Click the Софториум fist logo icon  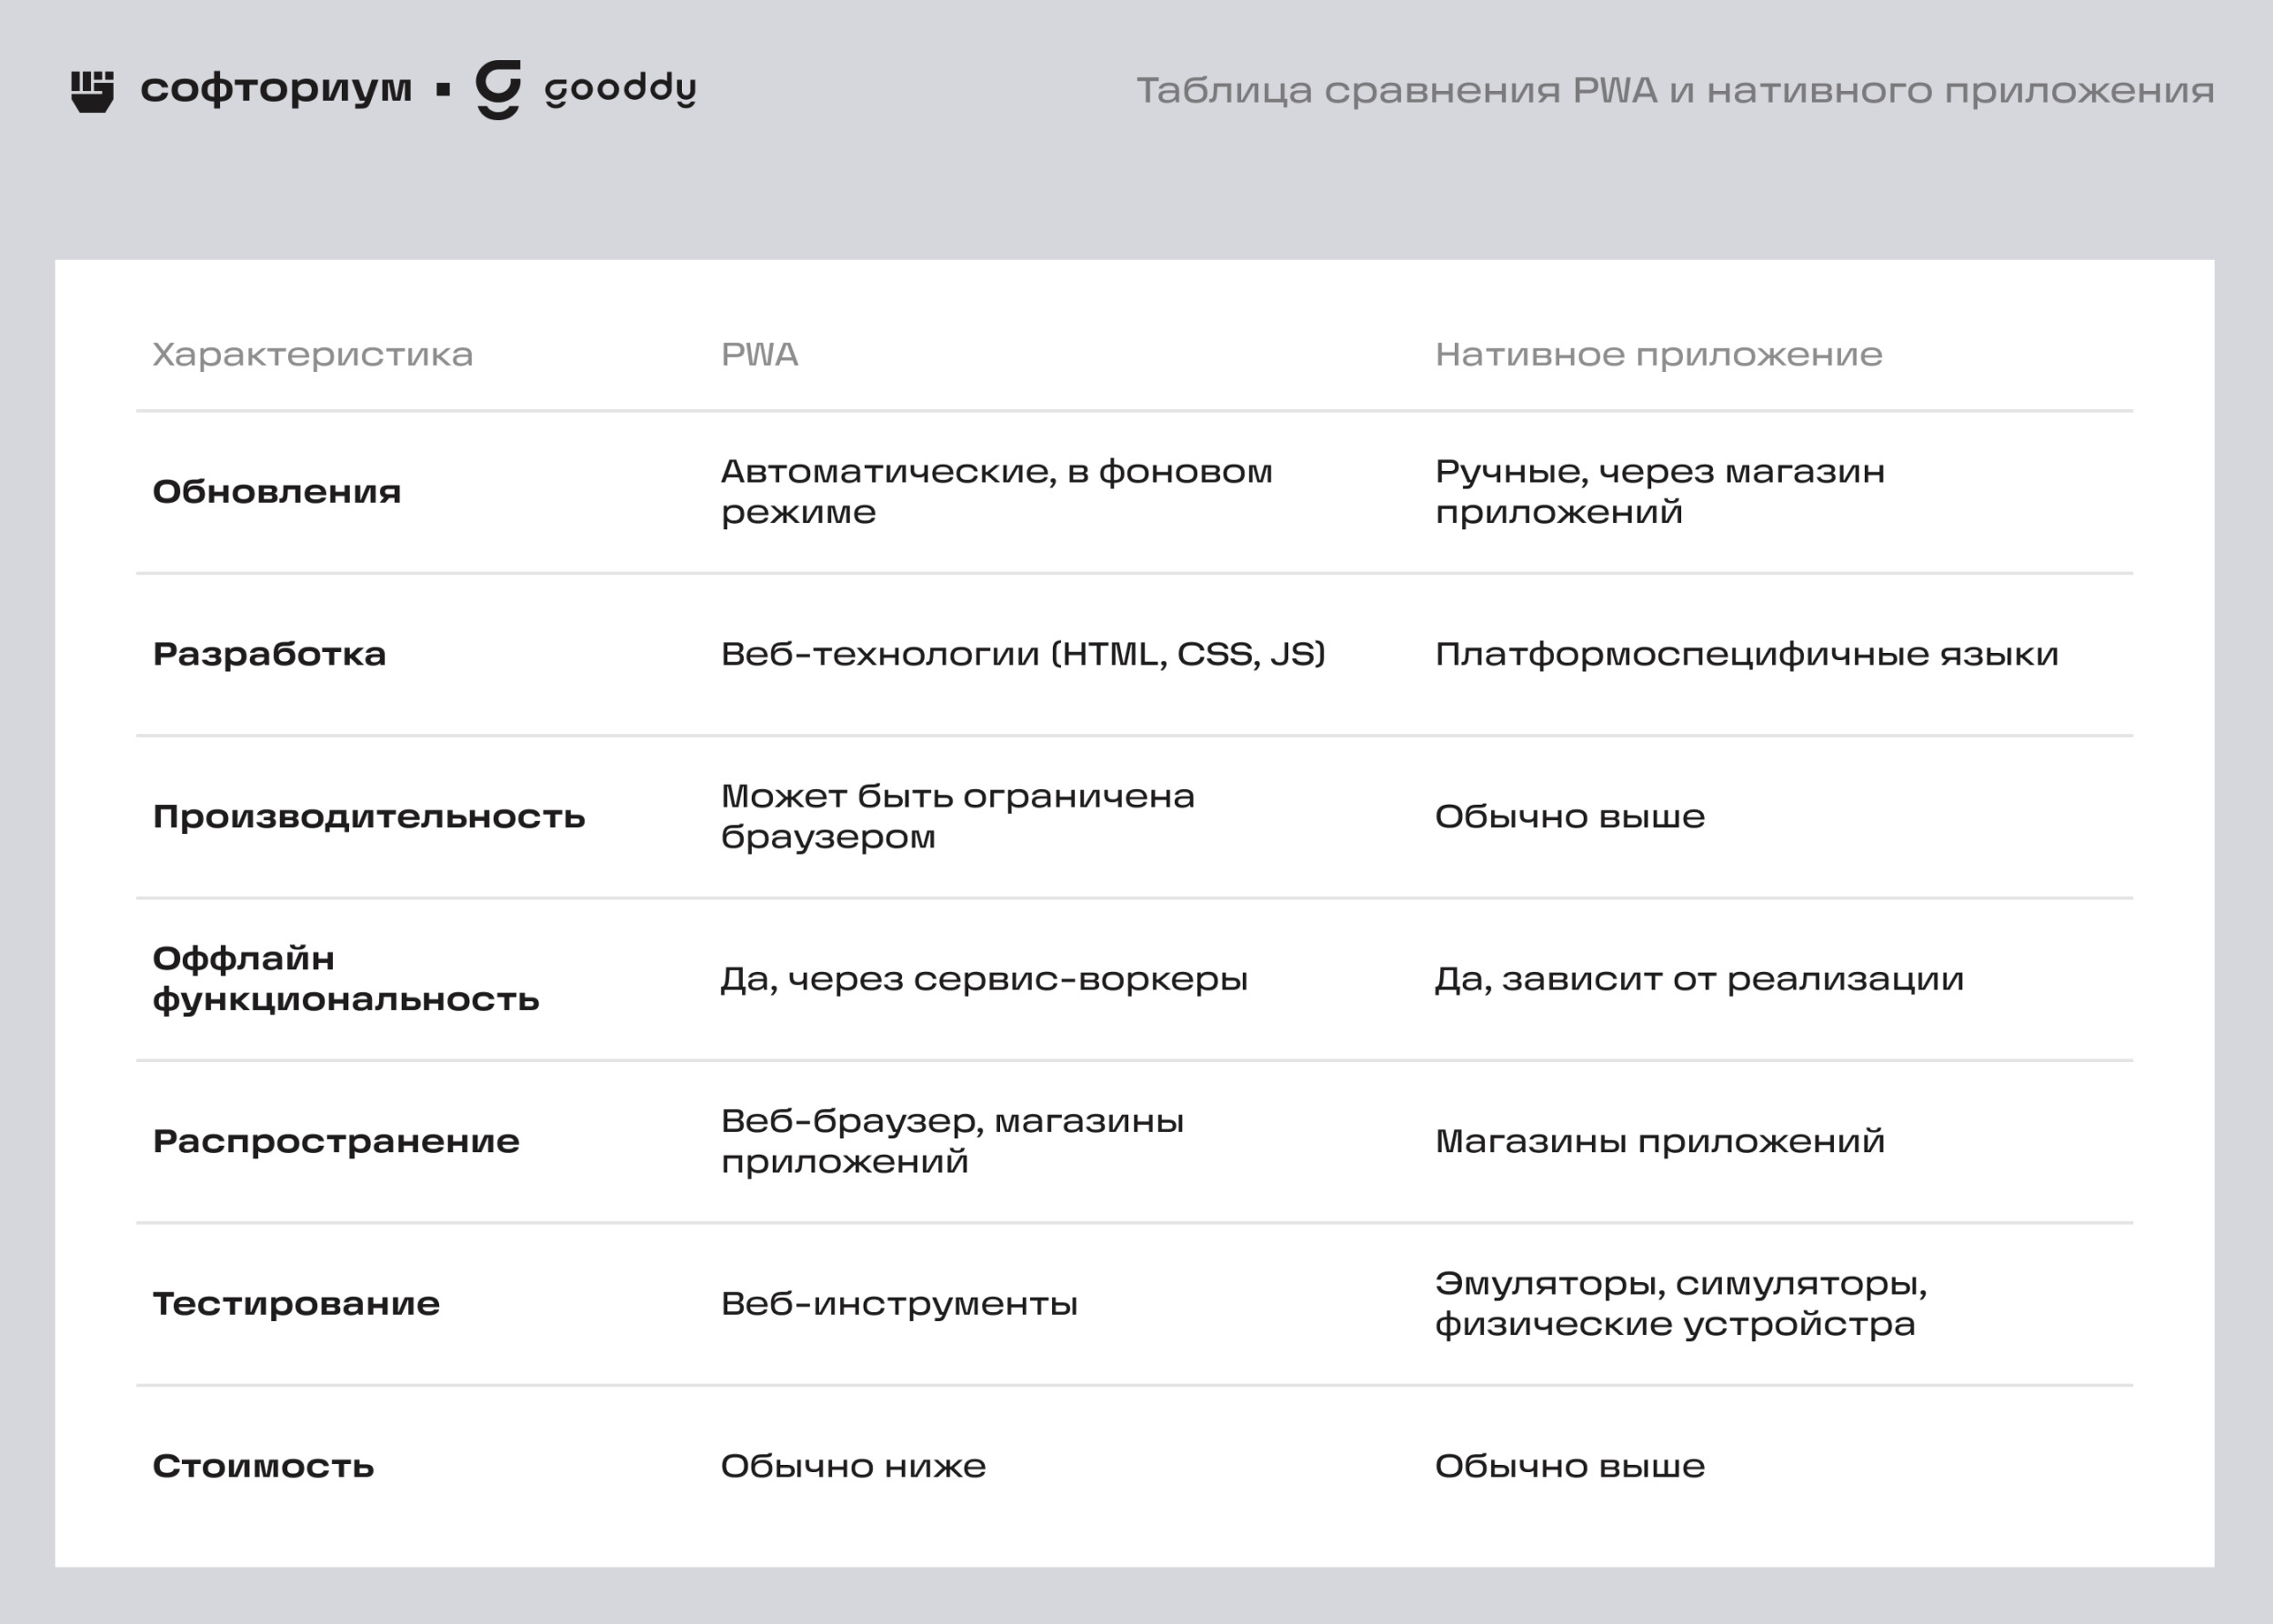pyautogui.click(x=92, y=90)
